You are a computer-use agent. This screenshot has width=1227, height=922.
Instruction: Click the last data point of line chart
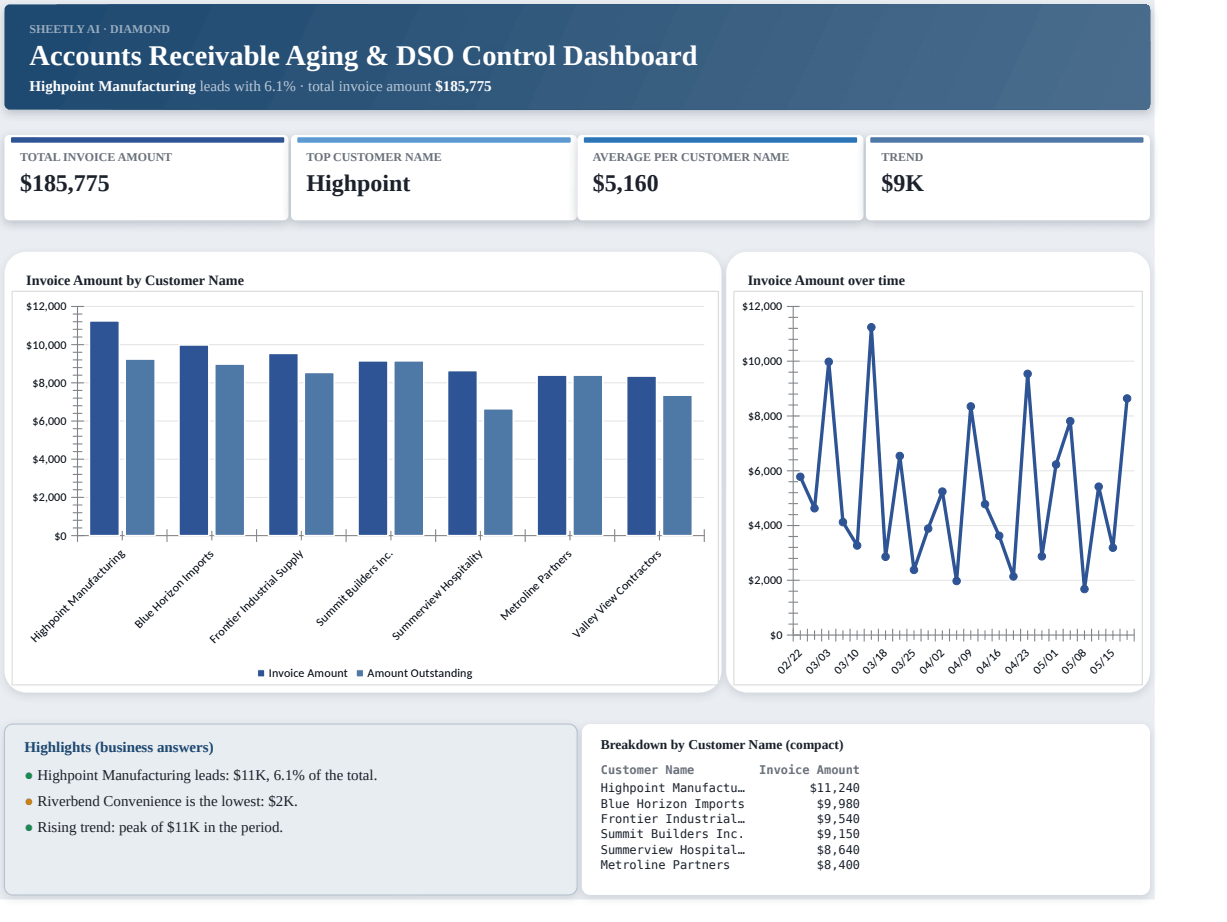click(1127, 398)
